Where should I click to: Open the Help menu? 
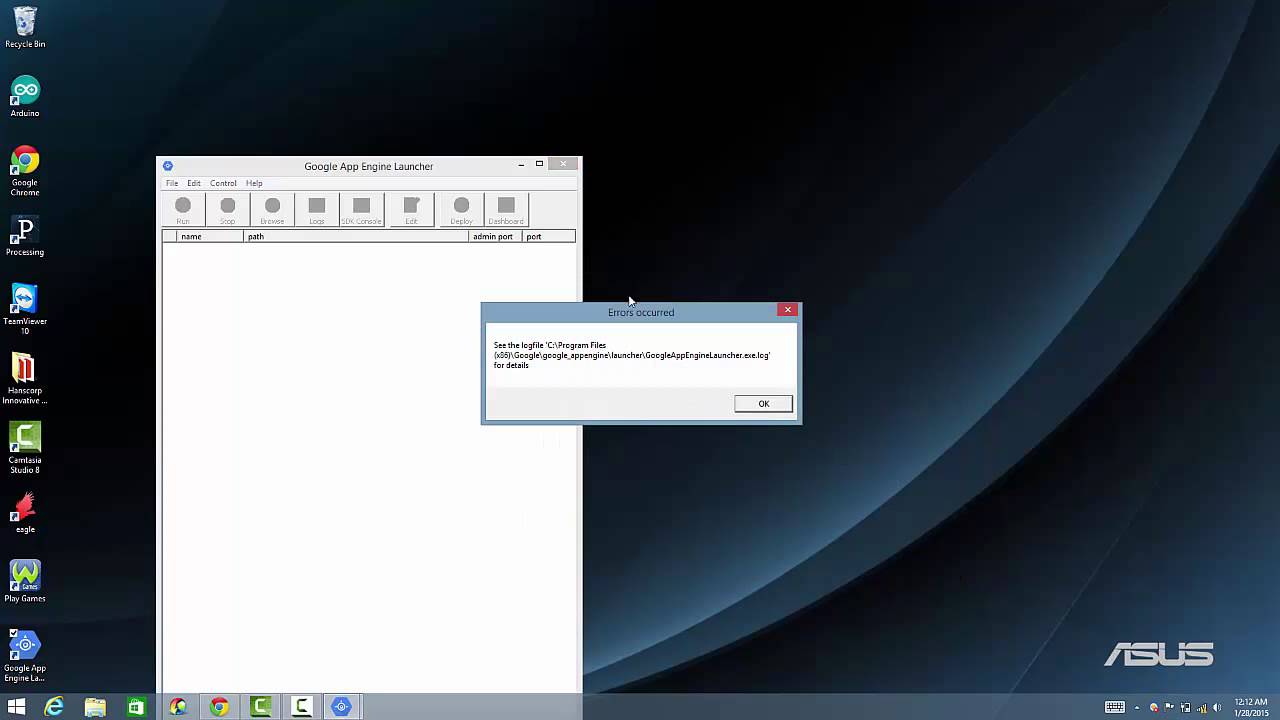pyautogui.click(x=254, y=183)
